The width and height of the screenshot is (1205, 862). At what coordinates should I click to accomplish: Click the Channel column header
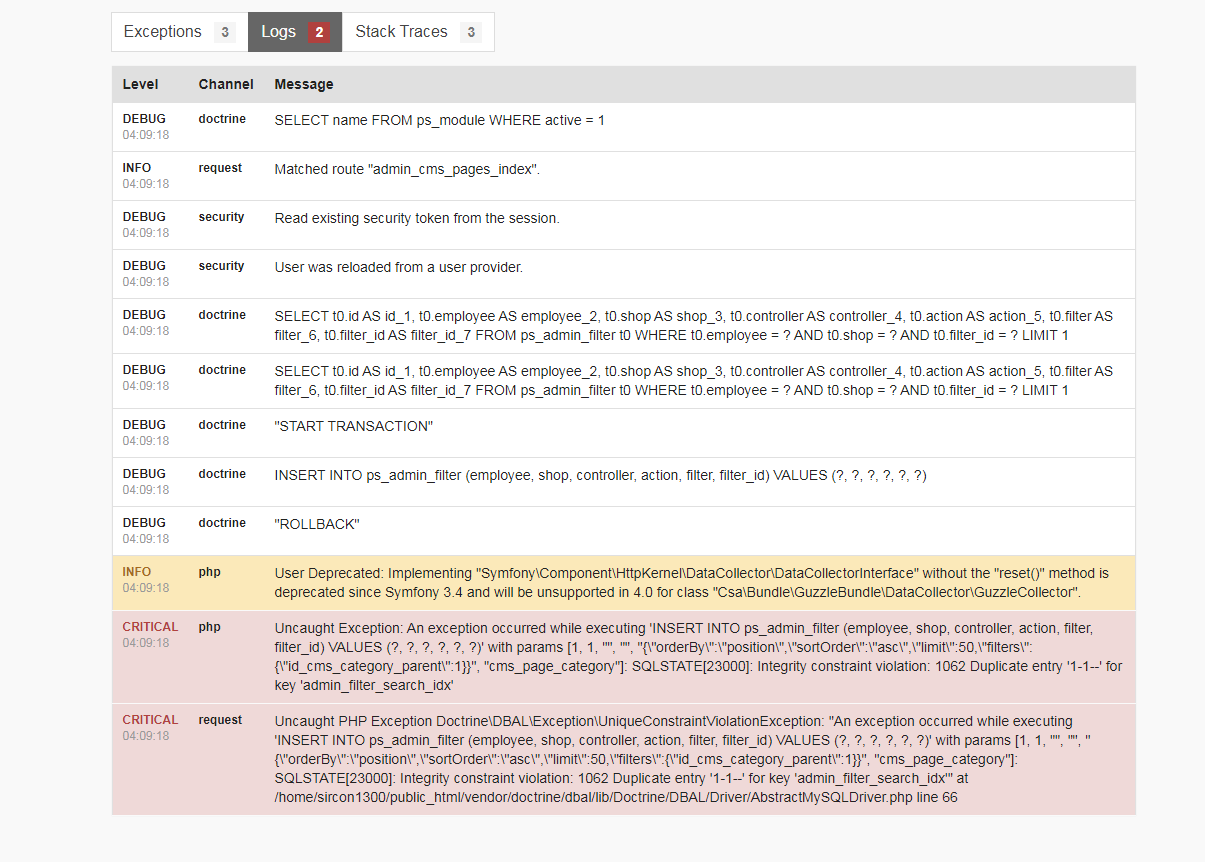click(226, 85)
